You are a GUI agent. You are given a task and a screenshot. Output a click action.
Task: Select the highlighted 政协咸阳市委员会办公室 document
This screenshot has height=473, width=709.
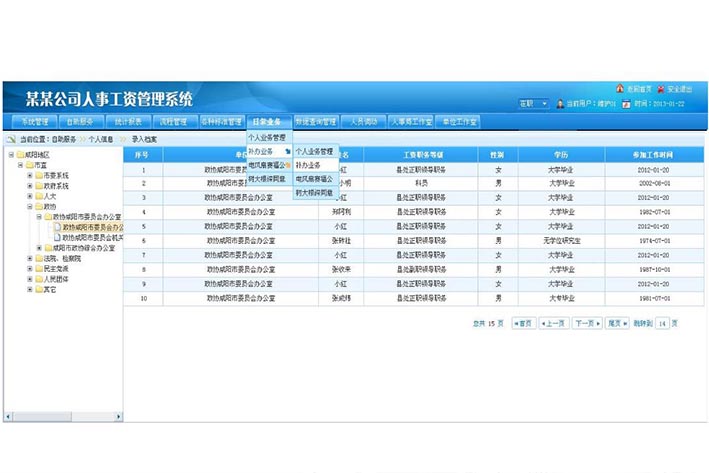point(89,227)
